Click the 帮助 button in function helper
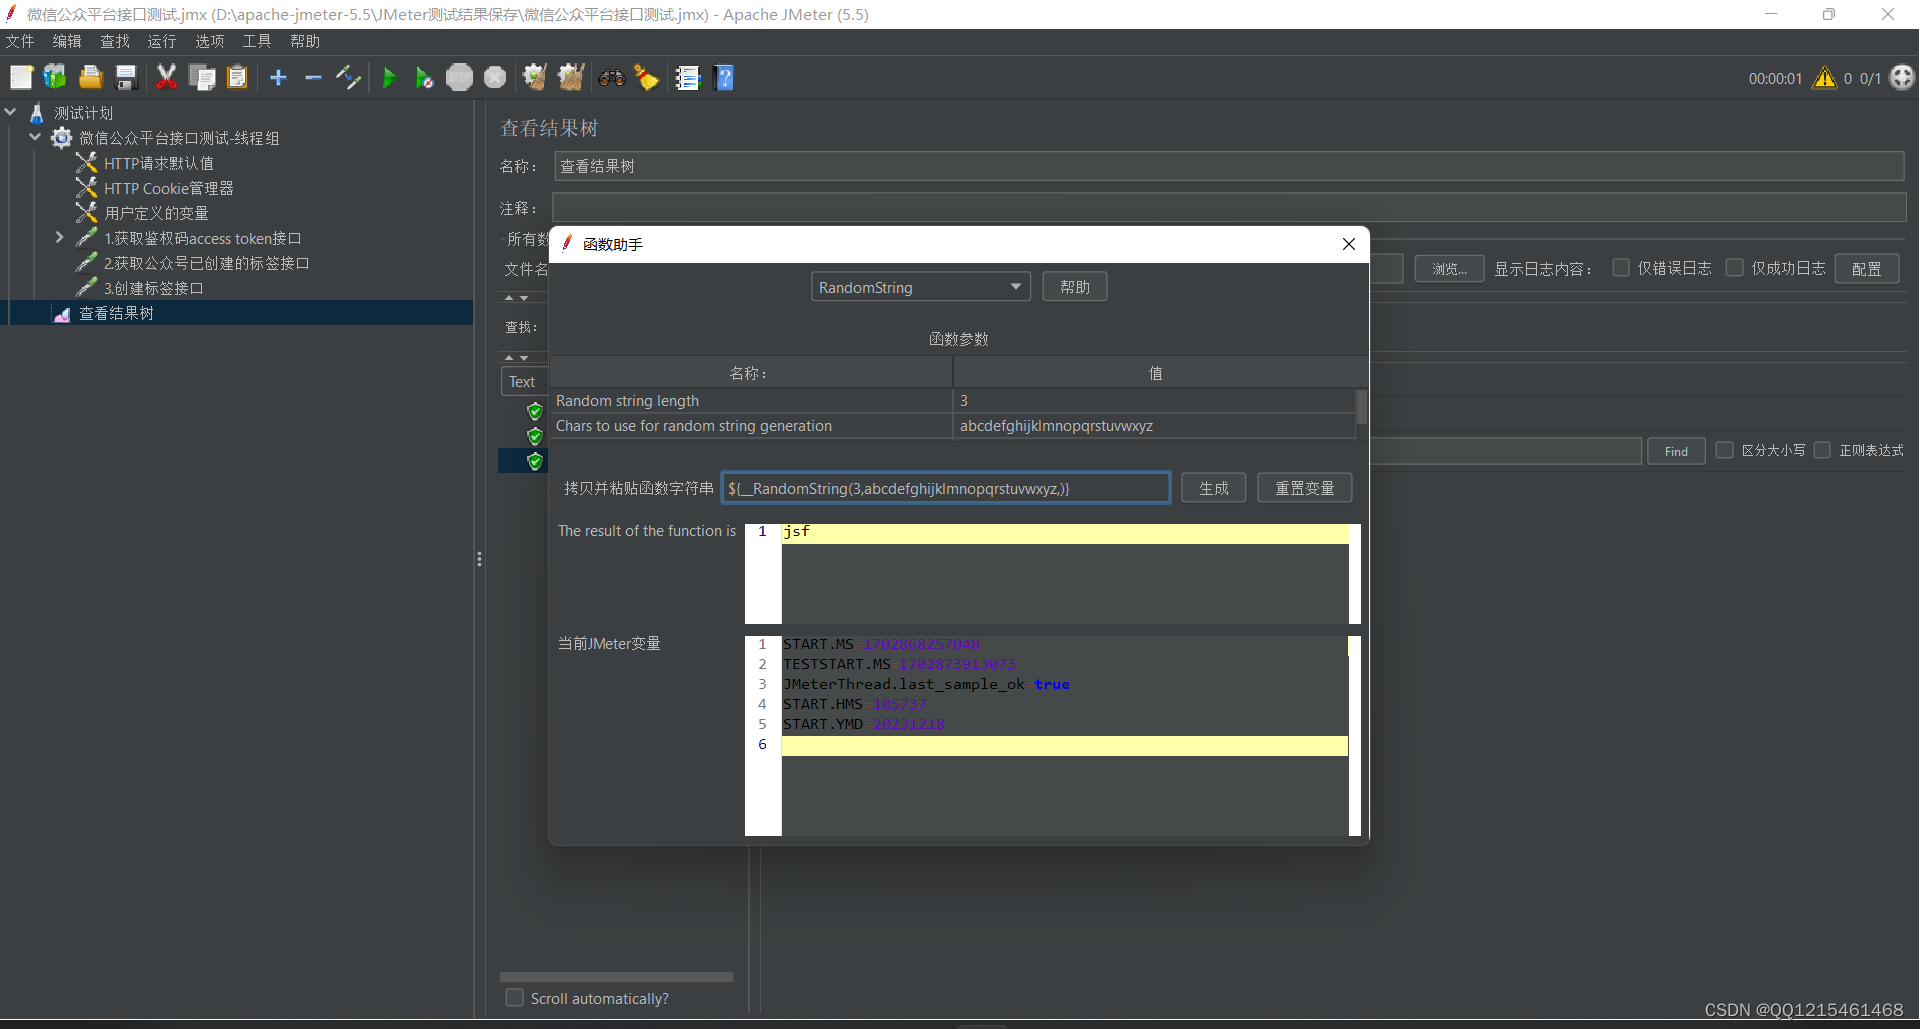Viewport: 1920px width, 1029px height. [1075, 287]
